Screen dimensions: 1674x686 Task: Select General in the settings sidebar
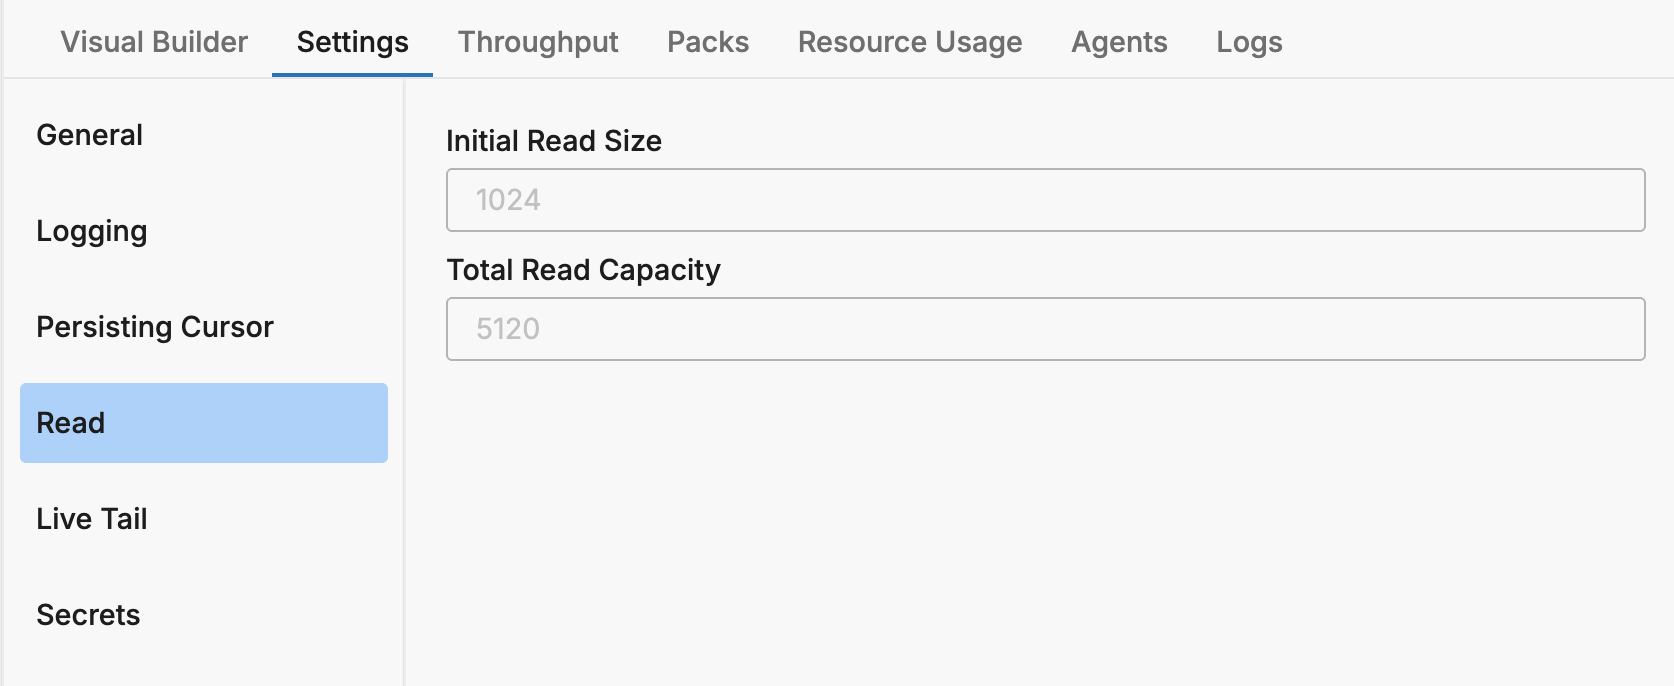[x=90, y=135]
